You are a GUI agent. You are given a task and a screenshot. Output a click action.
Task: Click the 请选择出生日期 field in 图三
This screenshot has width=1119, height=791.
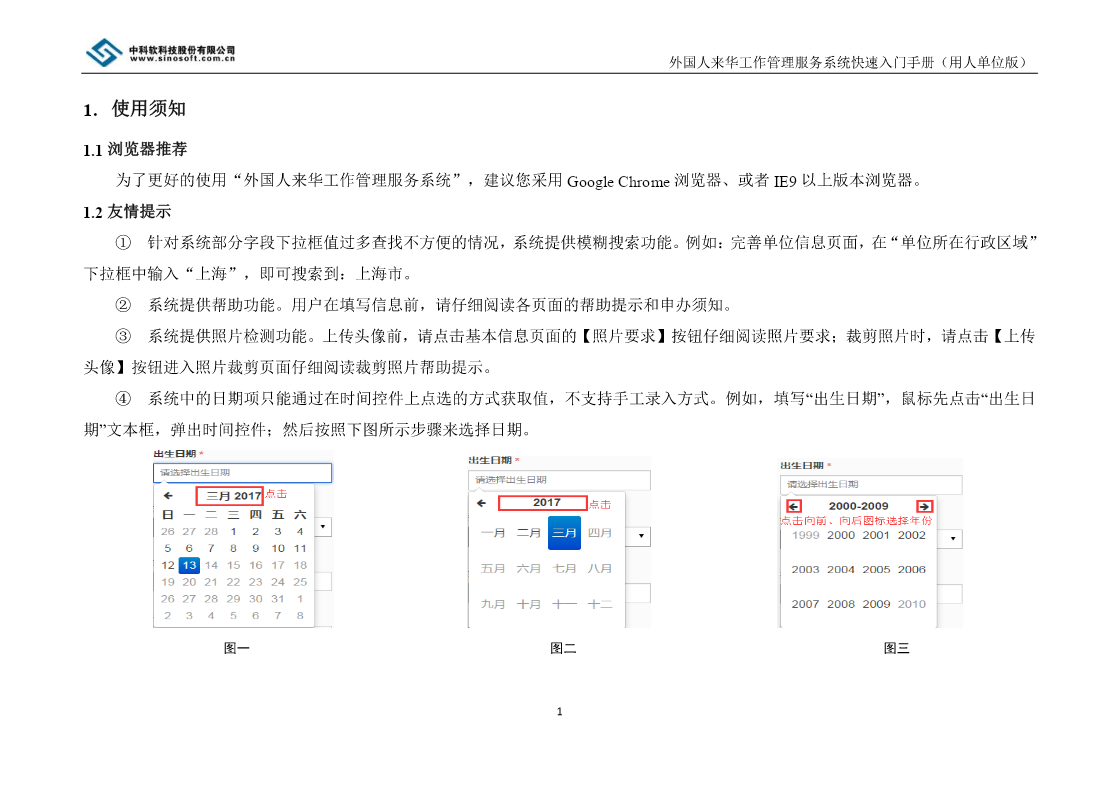pyautogui.click(x=871, y=484)
